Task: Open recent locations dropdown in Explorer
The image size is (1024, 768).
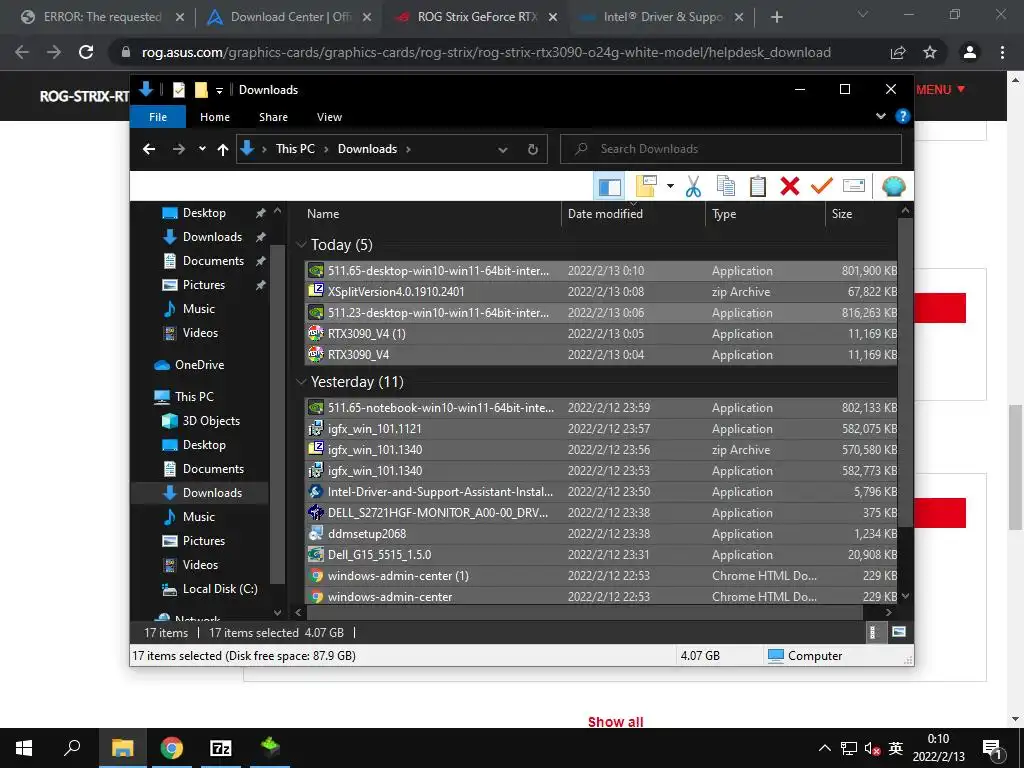Action: tap(202, 149)
